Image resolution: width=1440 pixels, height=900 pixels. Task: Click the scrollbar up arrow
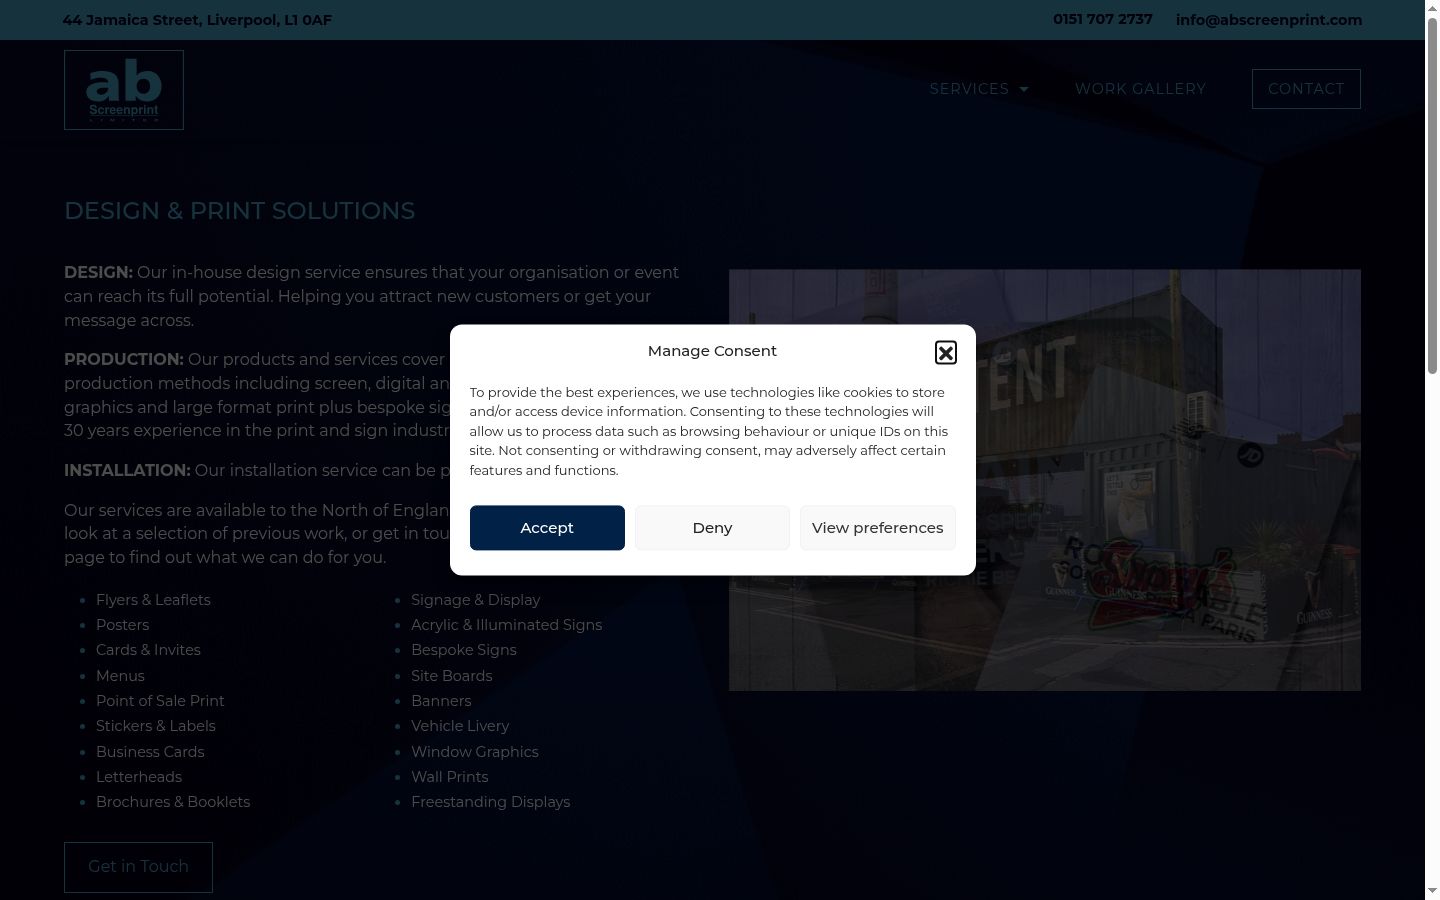(x=1432, y=8)
